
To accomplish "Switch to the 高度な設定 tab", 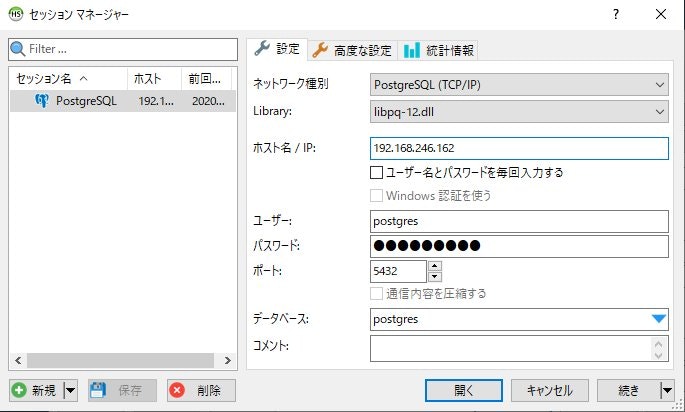I will 353,50.
